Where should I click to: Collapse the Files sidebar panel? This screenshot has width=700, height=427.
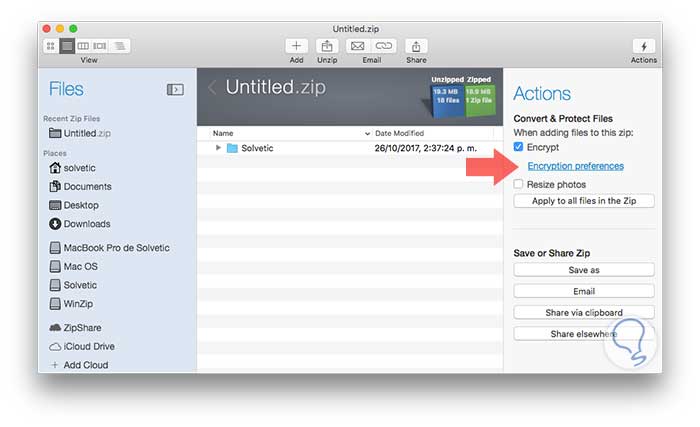[x=175, y=89]
